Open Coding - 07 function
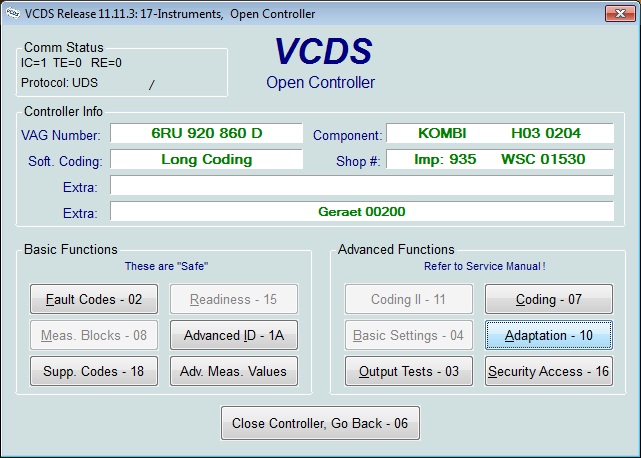This screenshot has width=641, height=458. [548, 299]
